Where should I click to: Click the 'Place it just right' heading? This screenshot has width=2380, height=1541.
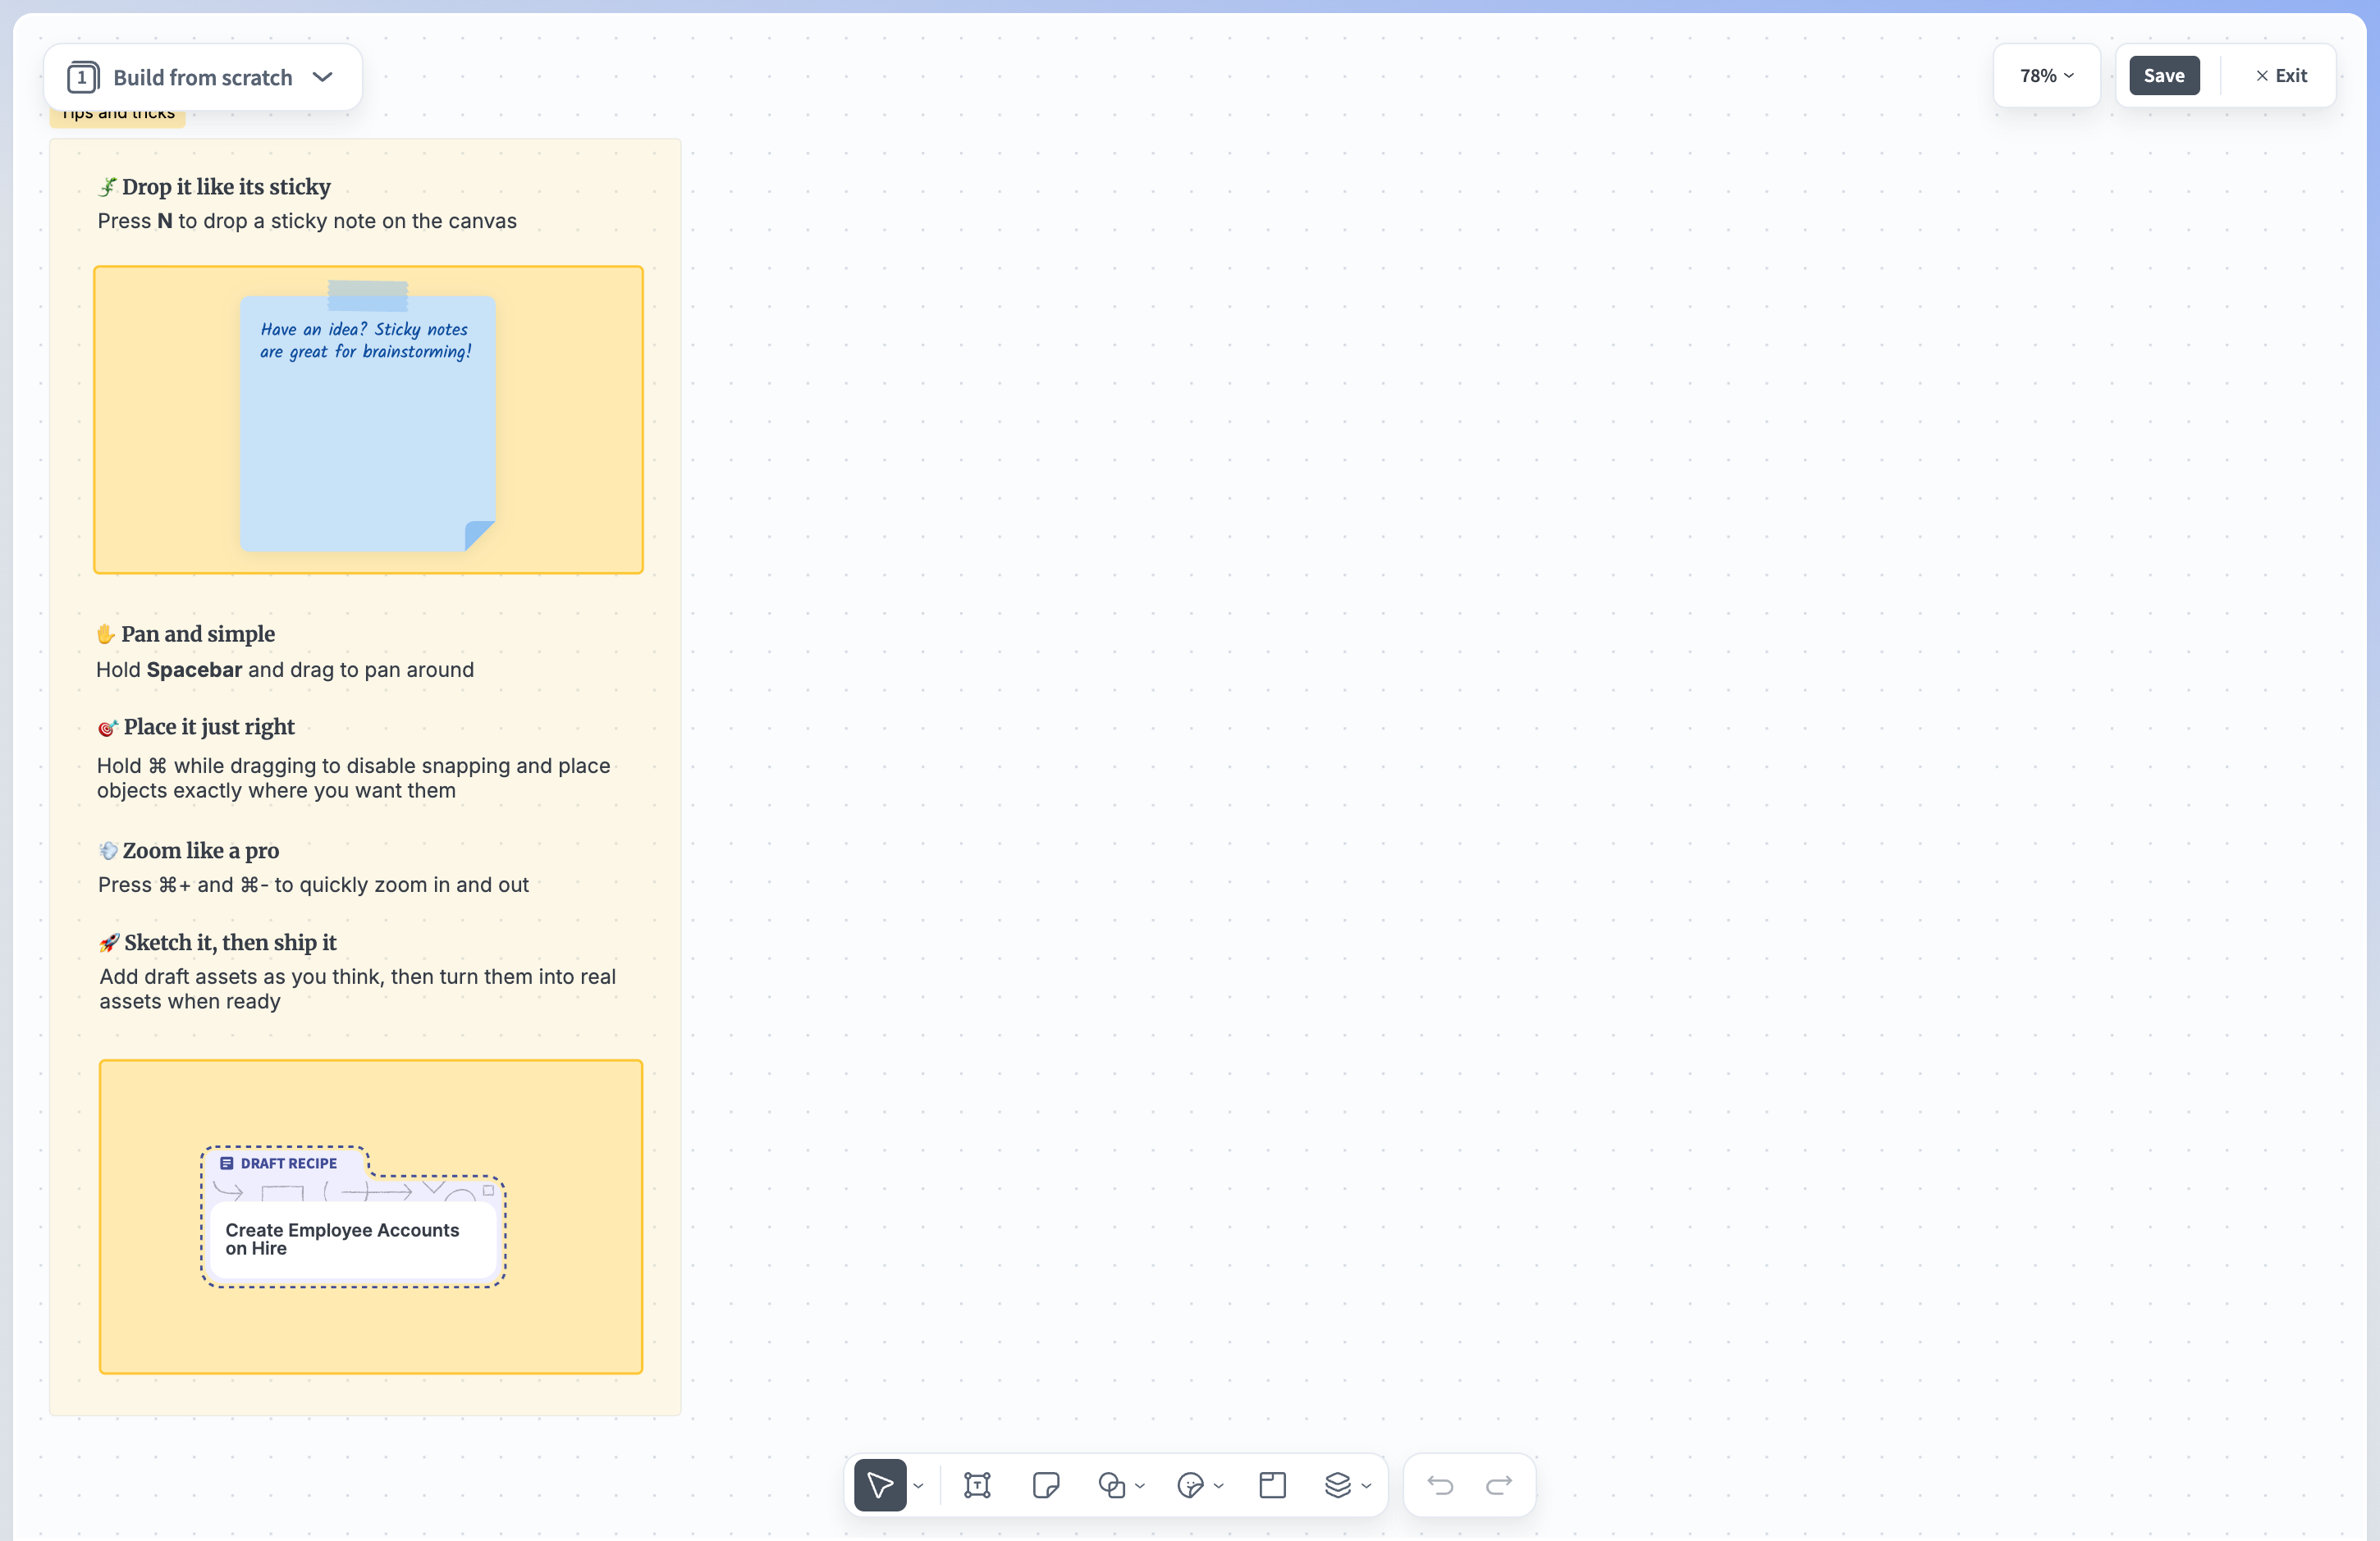coord(209,727)
